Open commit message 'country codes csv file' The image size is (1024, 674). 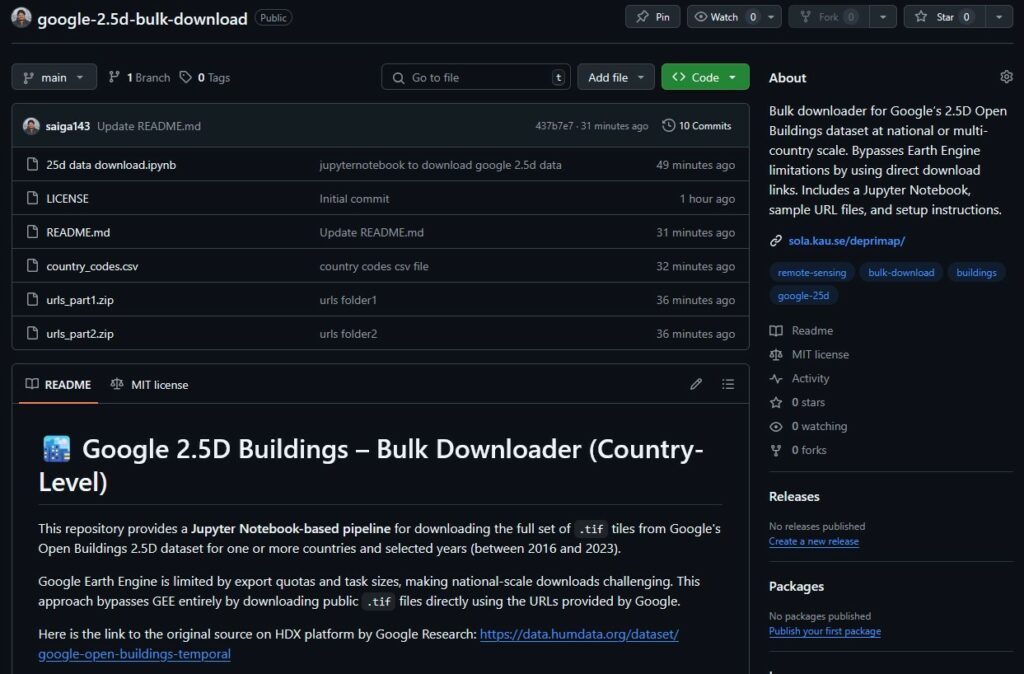point(374,266)
